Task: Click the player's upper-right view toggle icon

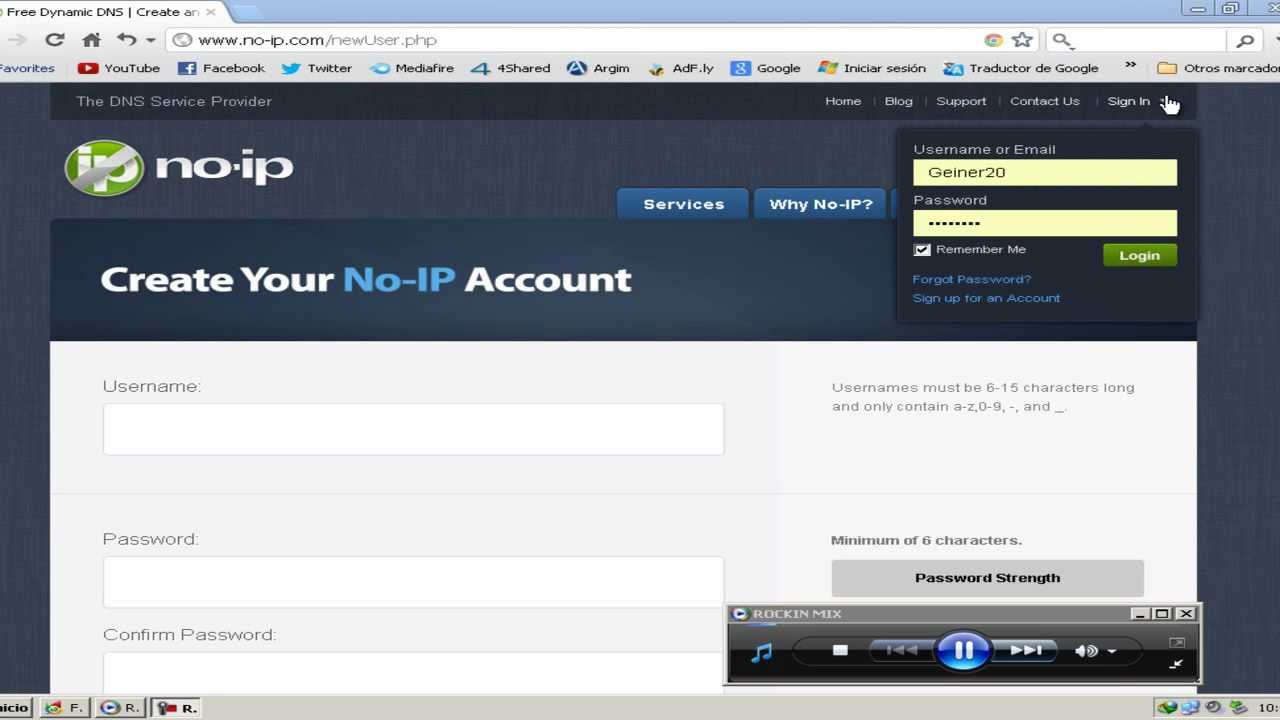Action: coord(1176,642)
